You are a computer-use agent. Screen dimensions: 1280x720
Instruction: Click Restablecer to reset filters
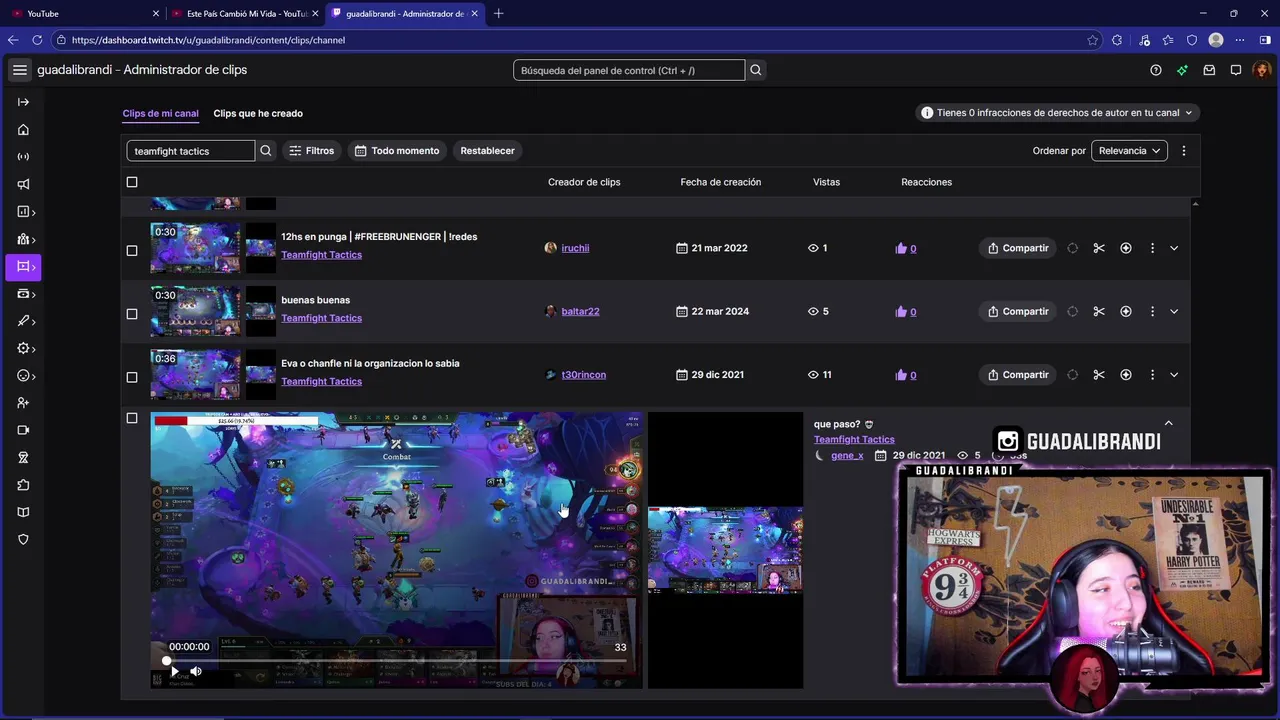487,151
